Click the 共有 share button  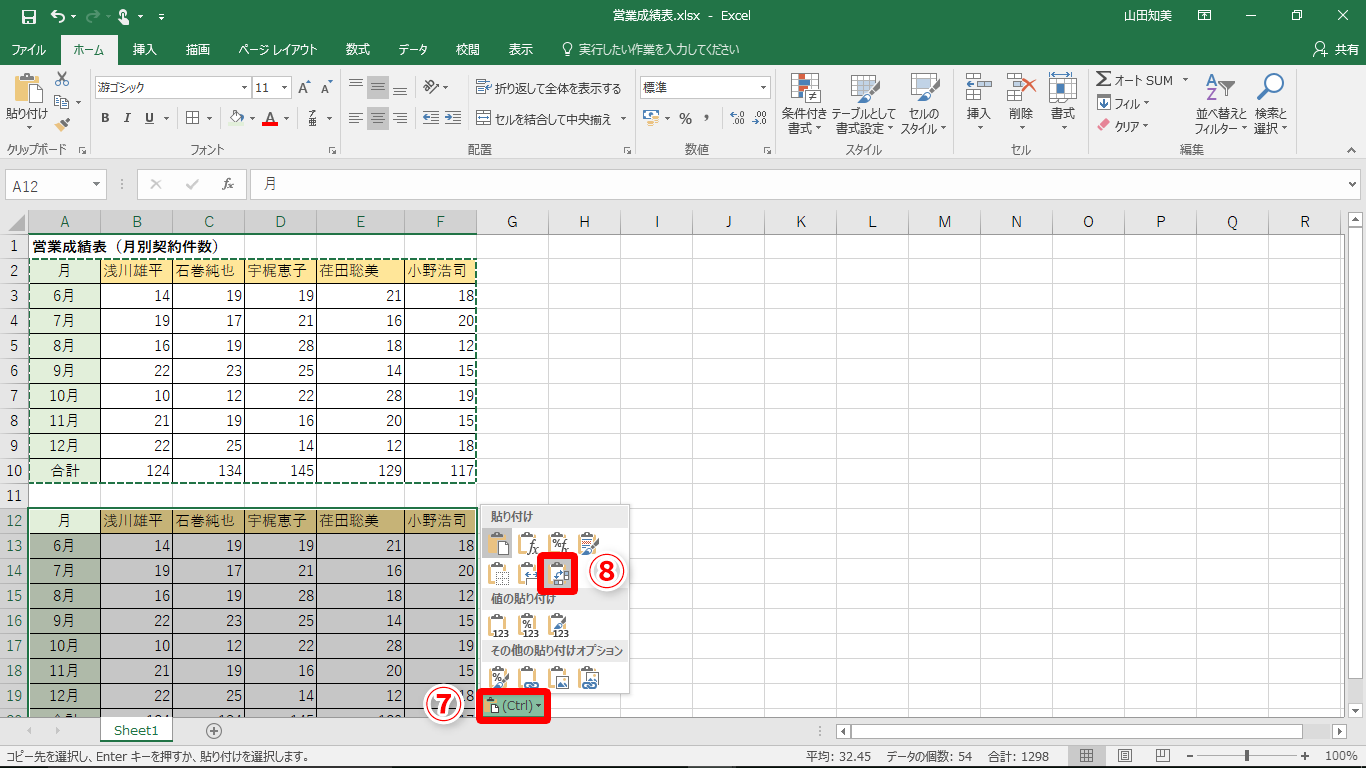1335,49
